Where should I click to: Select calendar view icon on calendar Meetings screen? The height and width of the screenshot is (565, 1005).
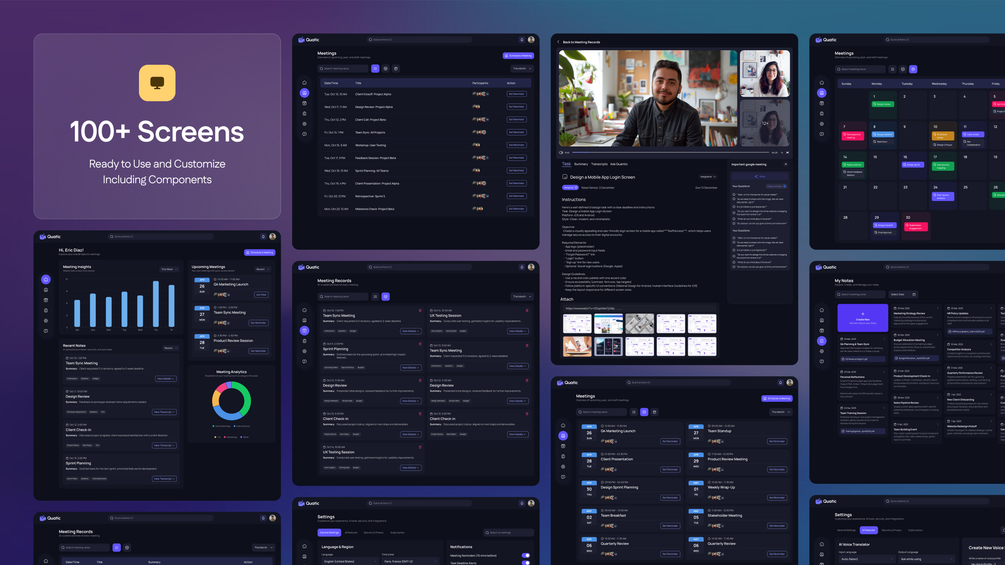click(913, 69)
